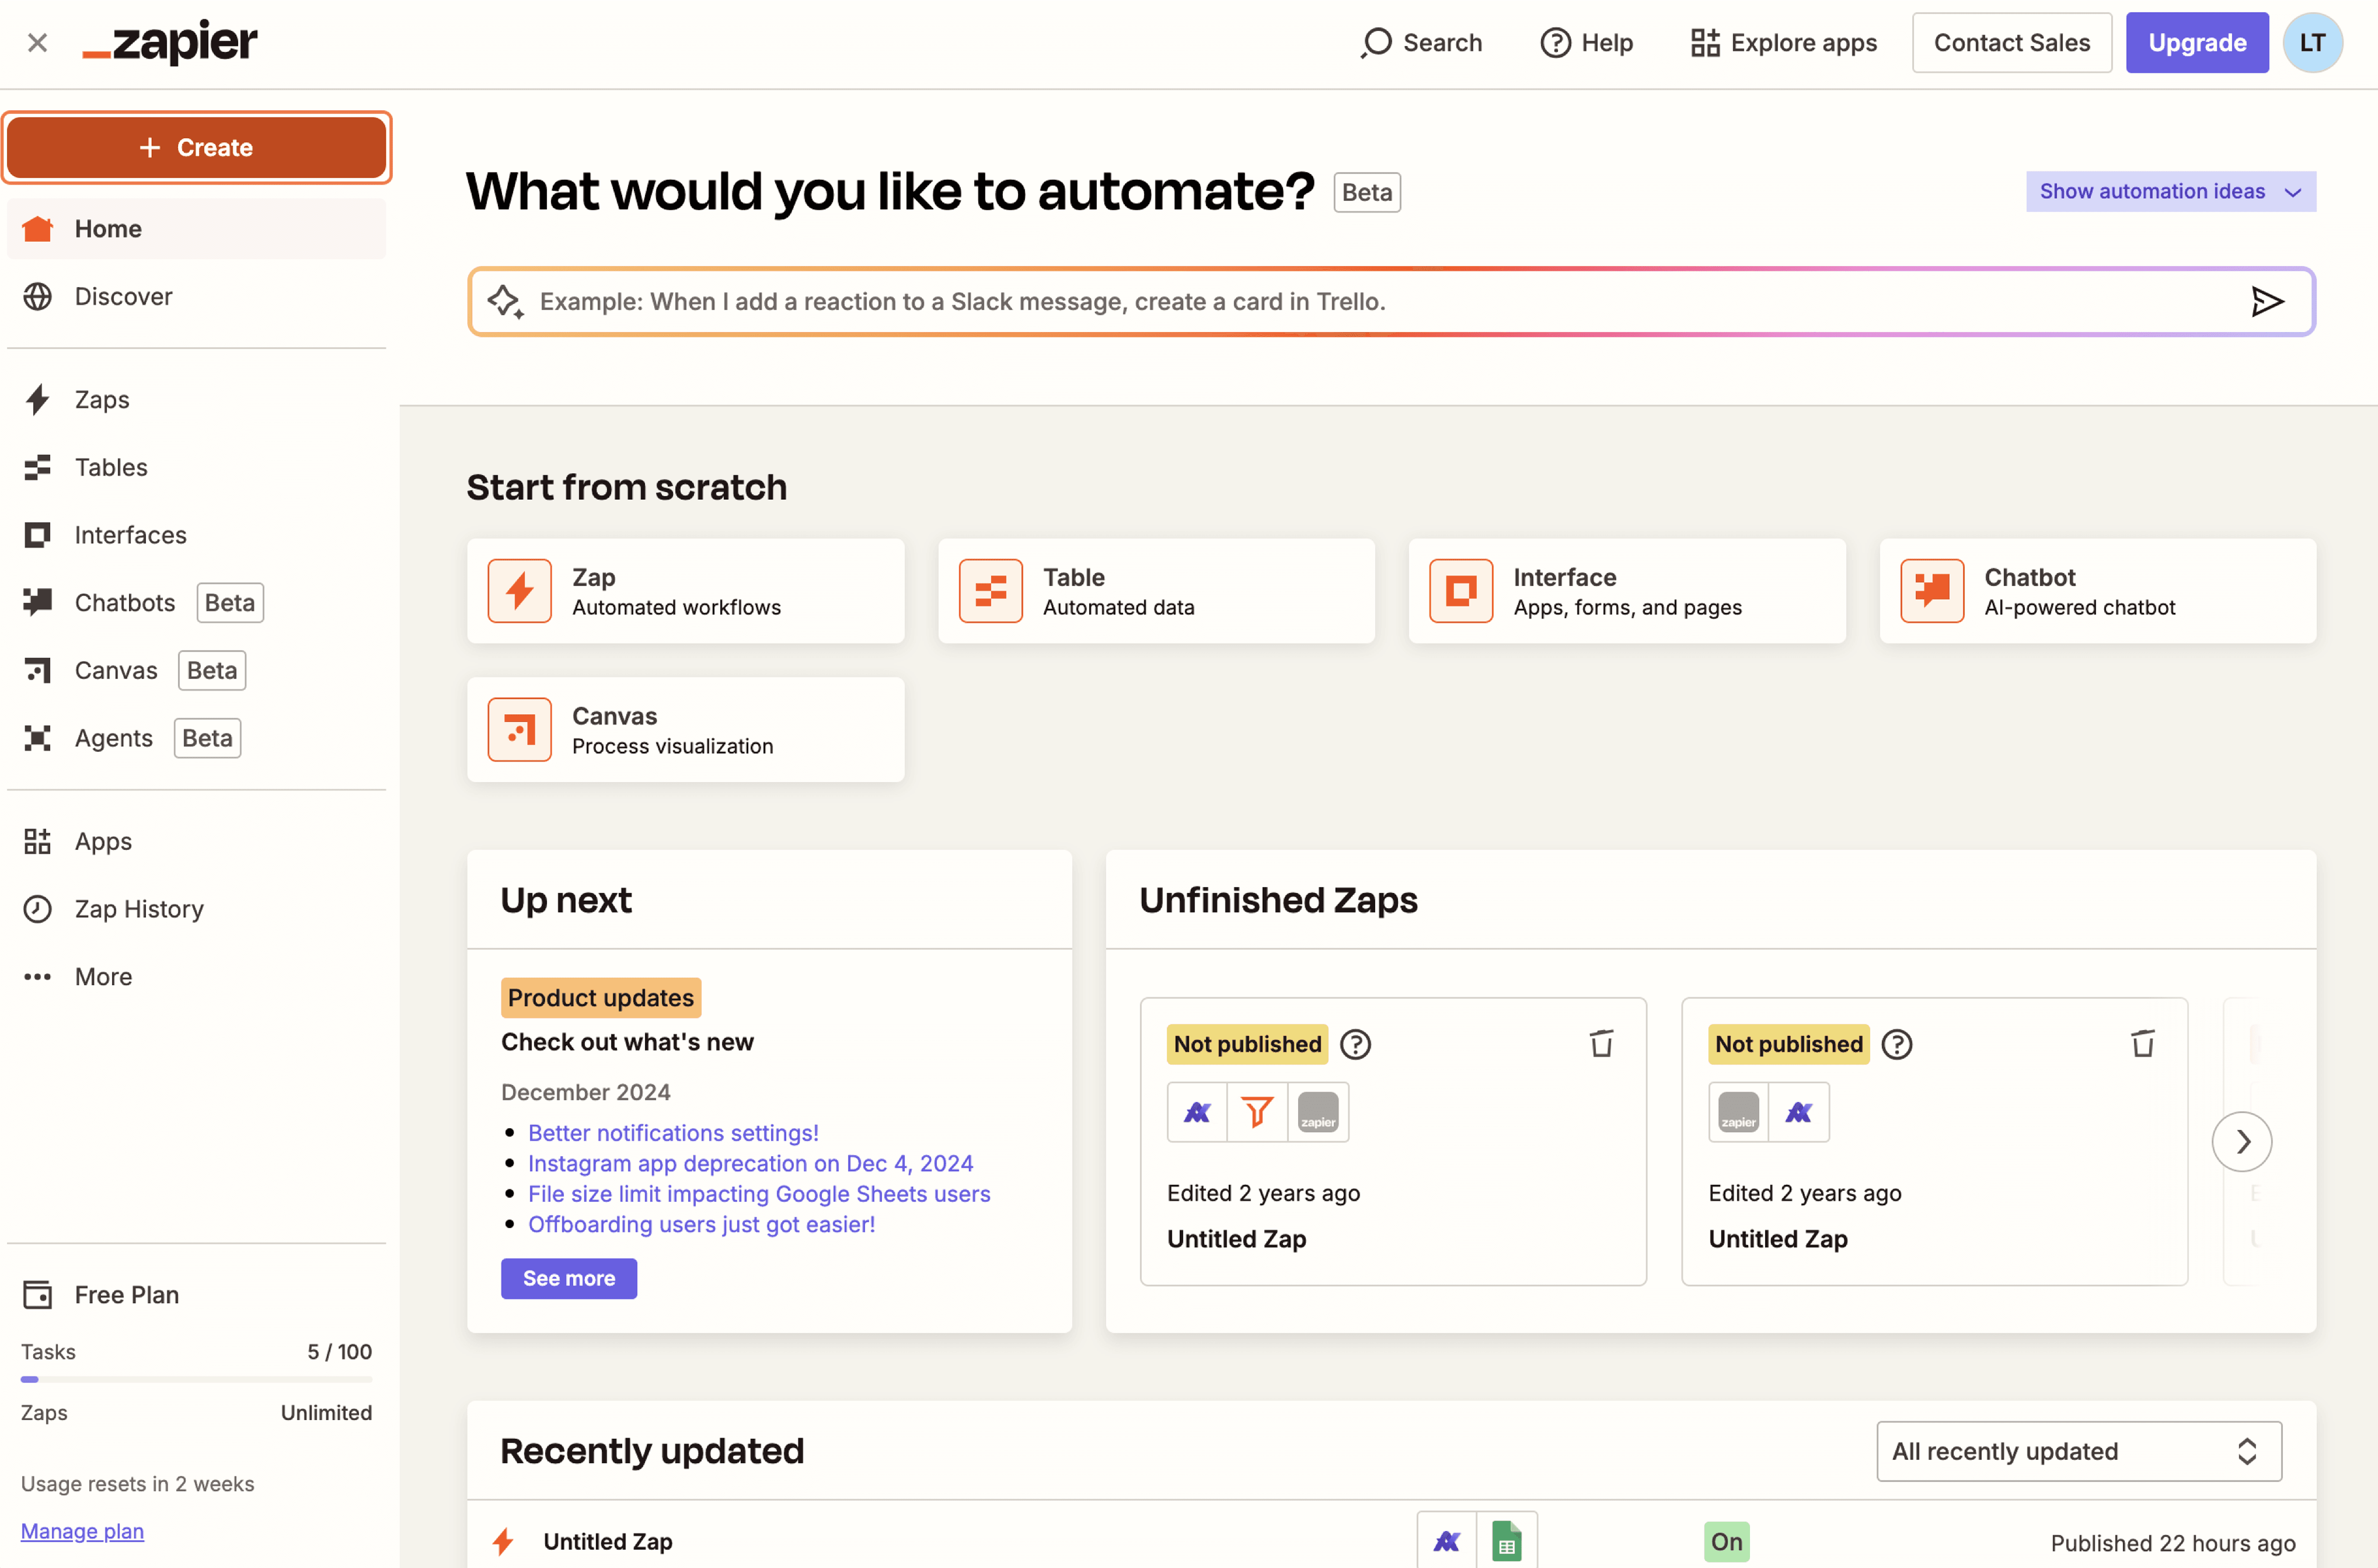Show next unfinished Zaps with the chevron
The width and height of the screenshot is (2378, 1568).
2241,1142
